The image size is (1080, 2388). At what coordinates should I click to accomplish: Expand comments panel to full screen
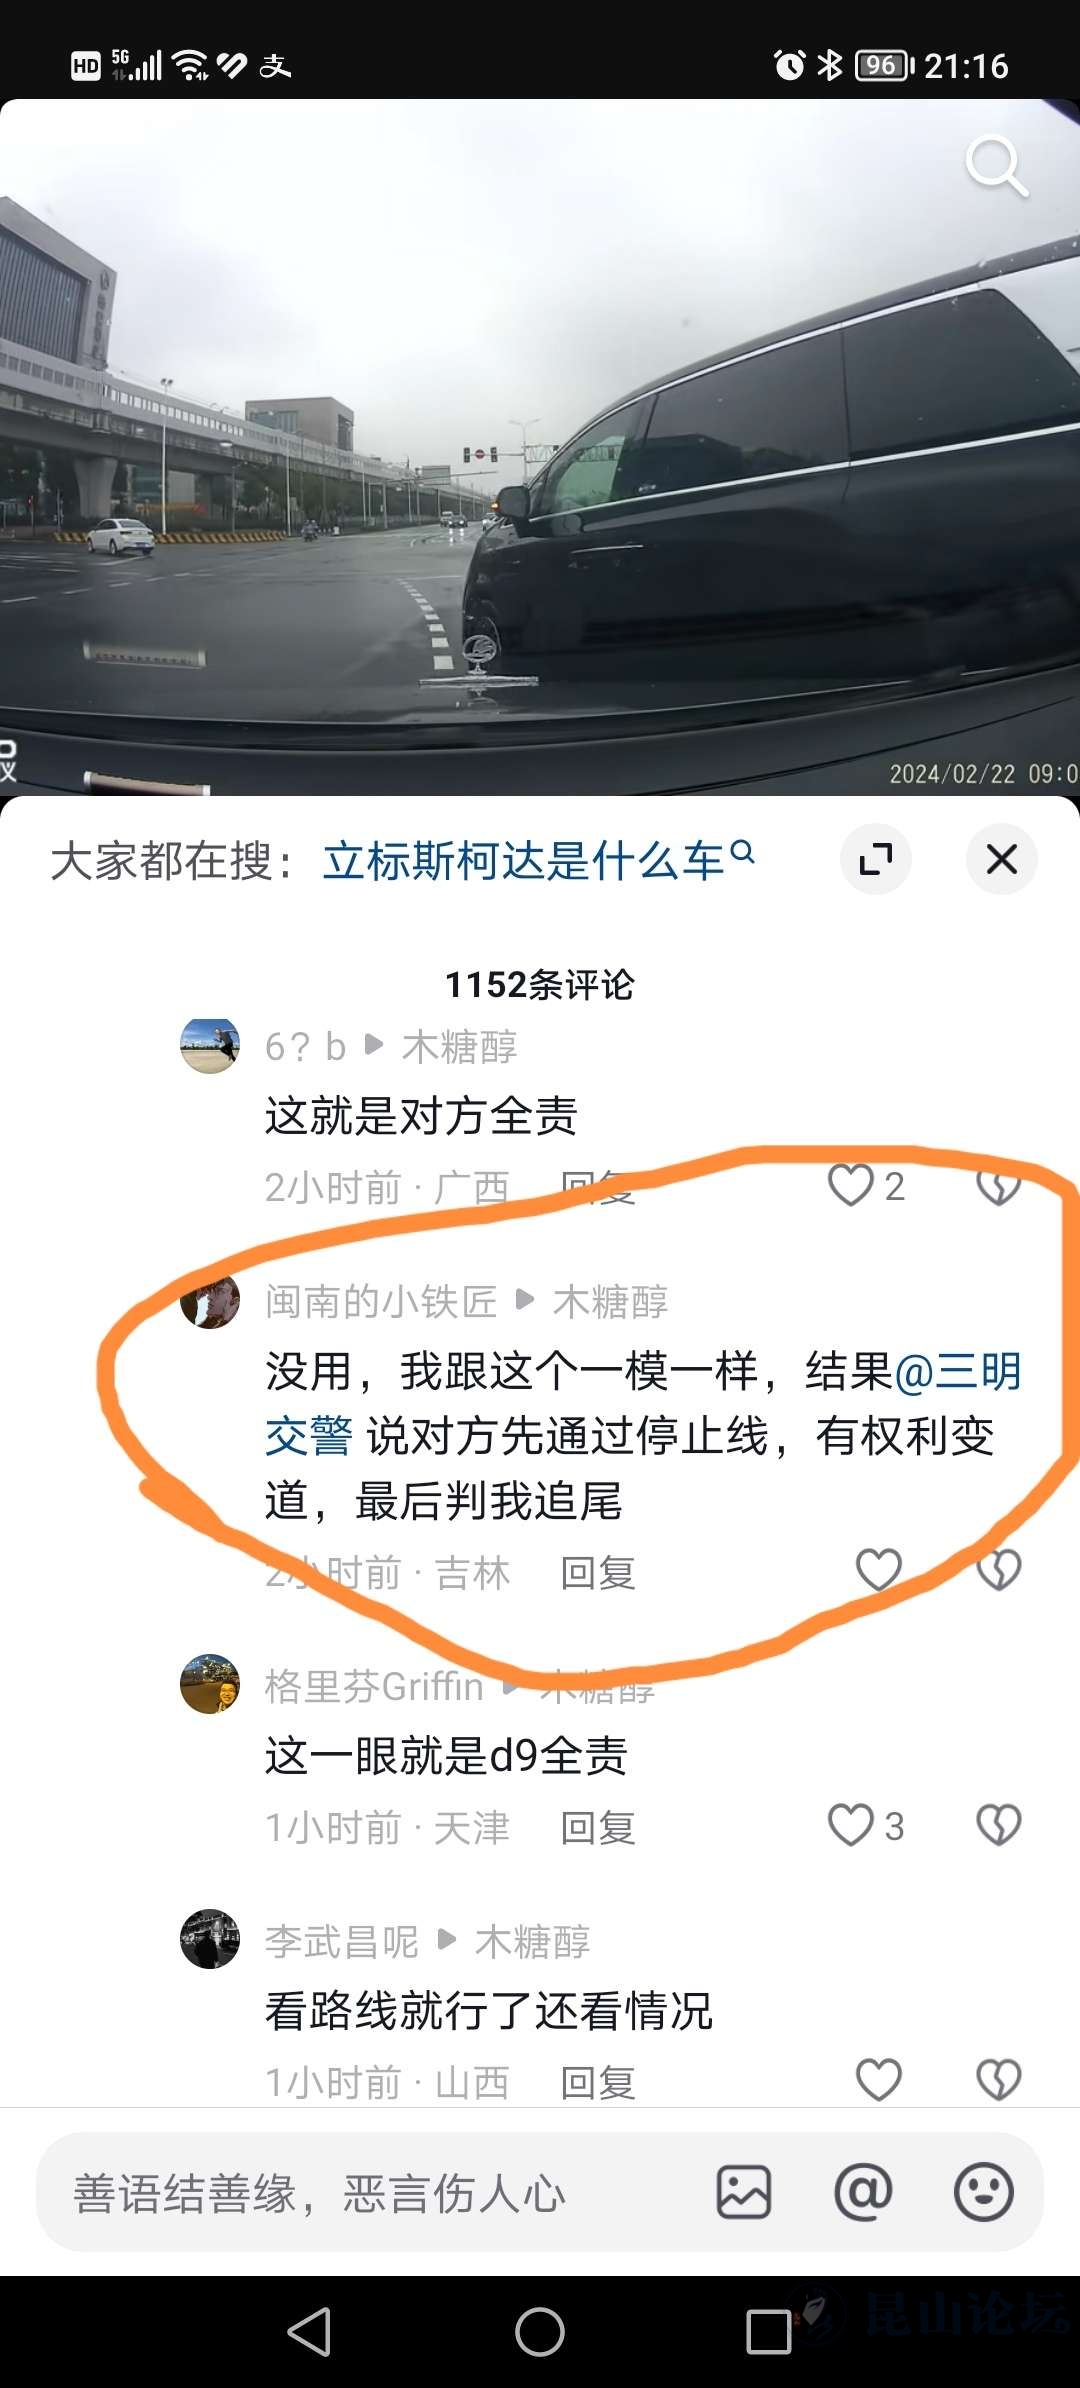[x=876, y=859]
